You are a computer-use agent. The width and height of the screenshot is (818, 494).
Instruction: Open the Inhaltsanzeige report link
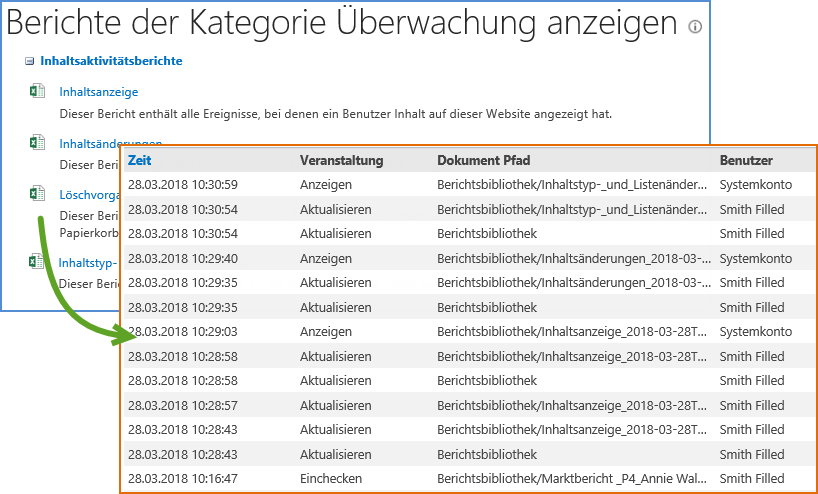coord(99,92)
